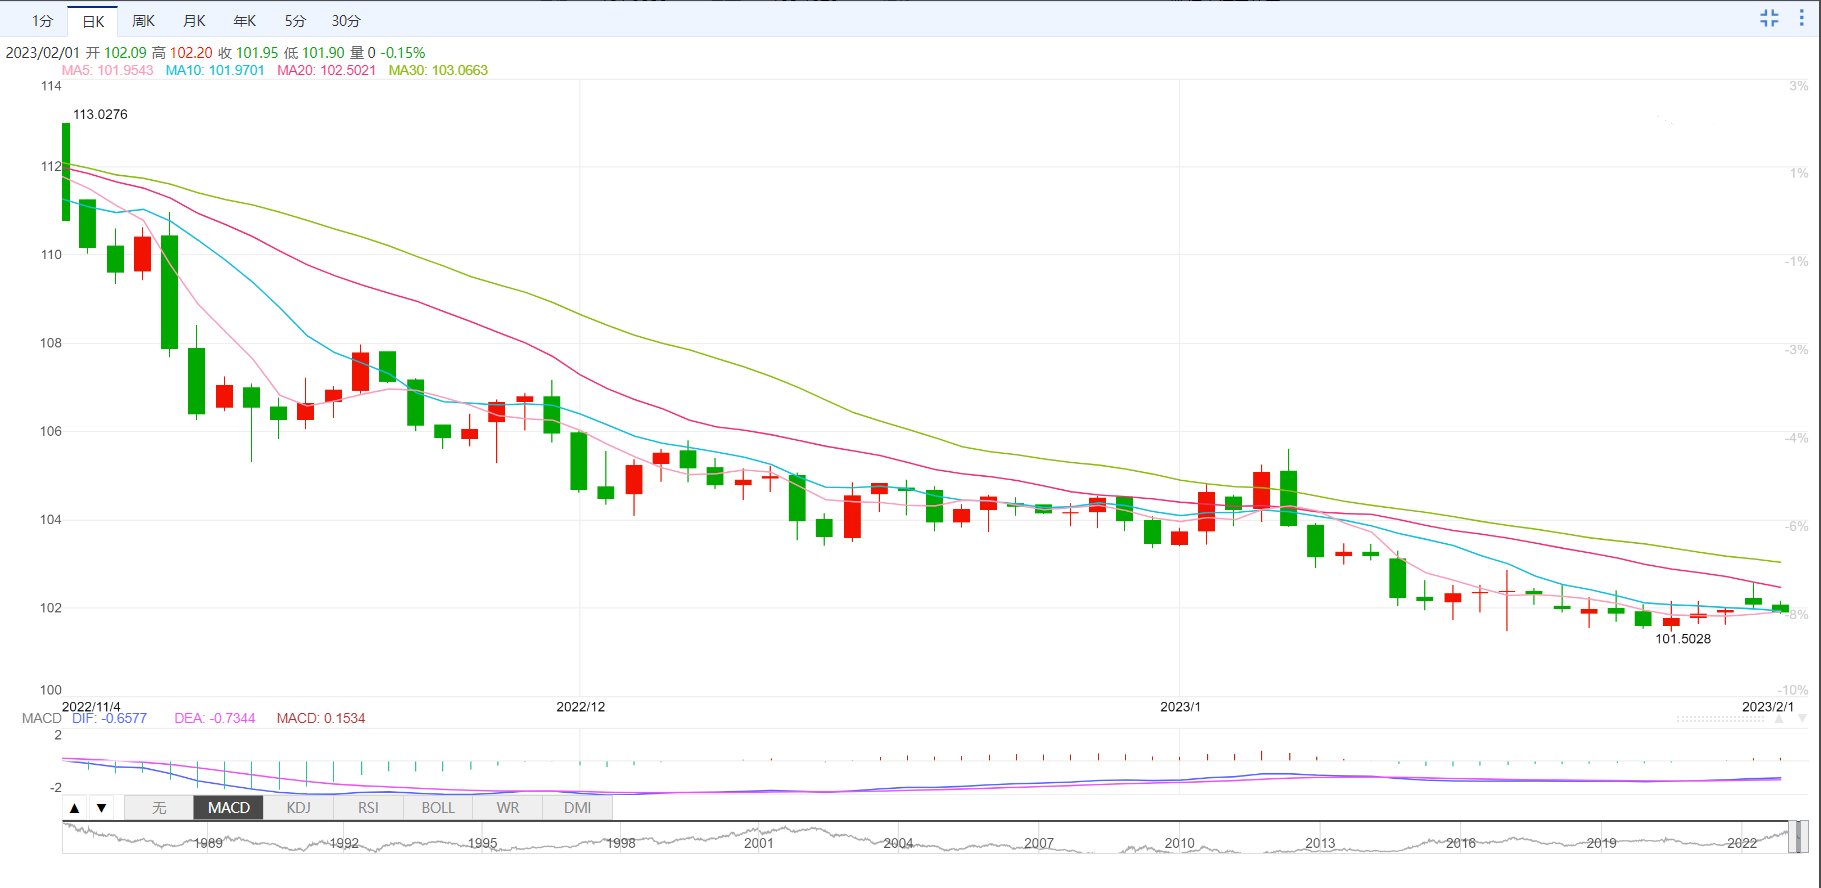
Task: Select the WR indicator
Action: 508,808
